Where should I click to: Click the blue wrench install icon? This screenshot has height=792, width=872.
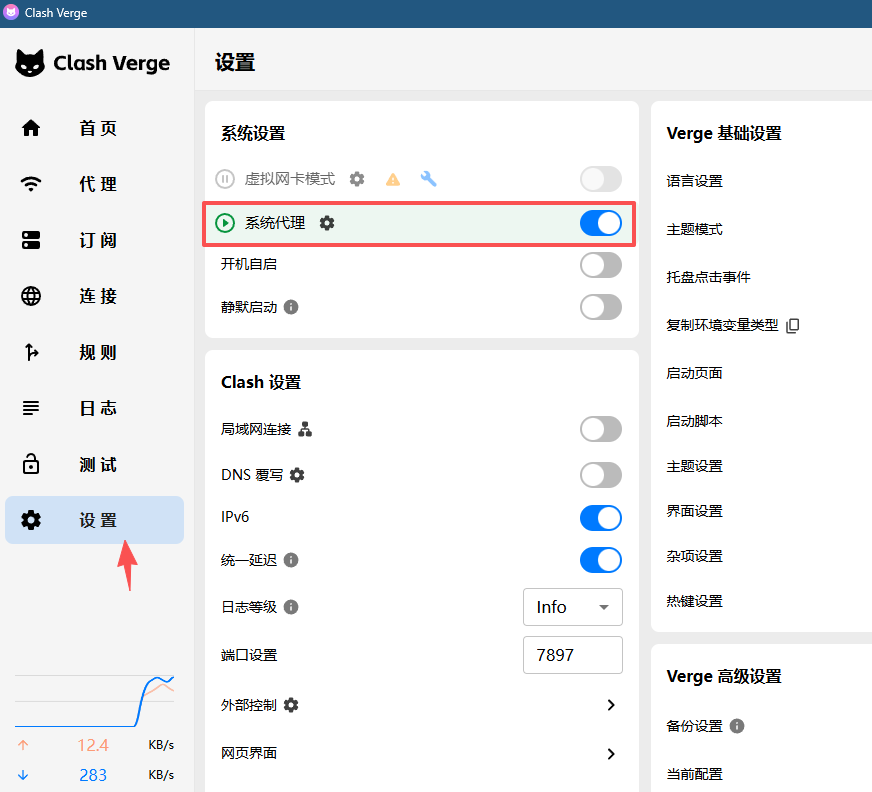[428, 179]
